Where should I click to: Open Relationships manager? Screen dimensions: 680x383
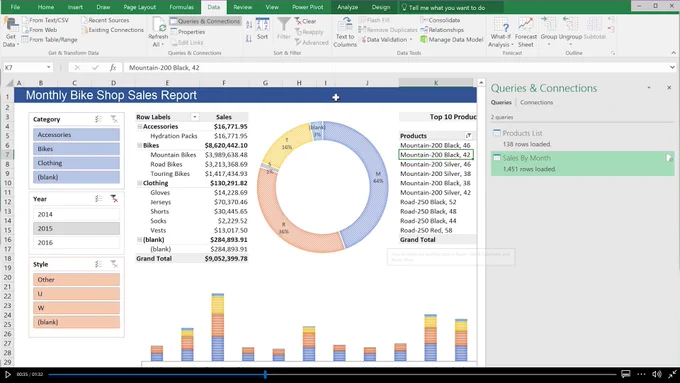tap(442, 30)
